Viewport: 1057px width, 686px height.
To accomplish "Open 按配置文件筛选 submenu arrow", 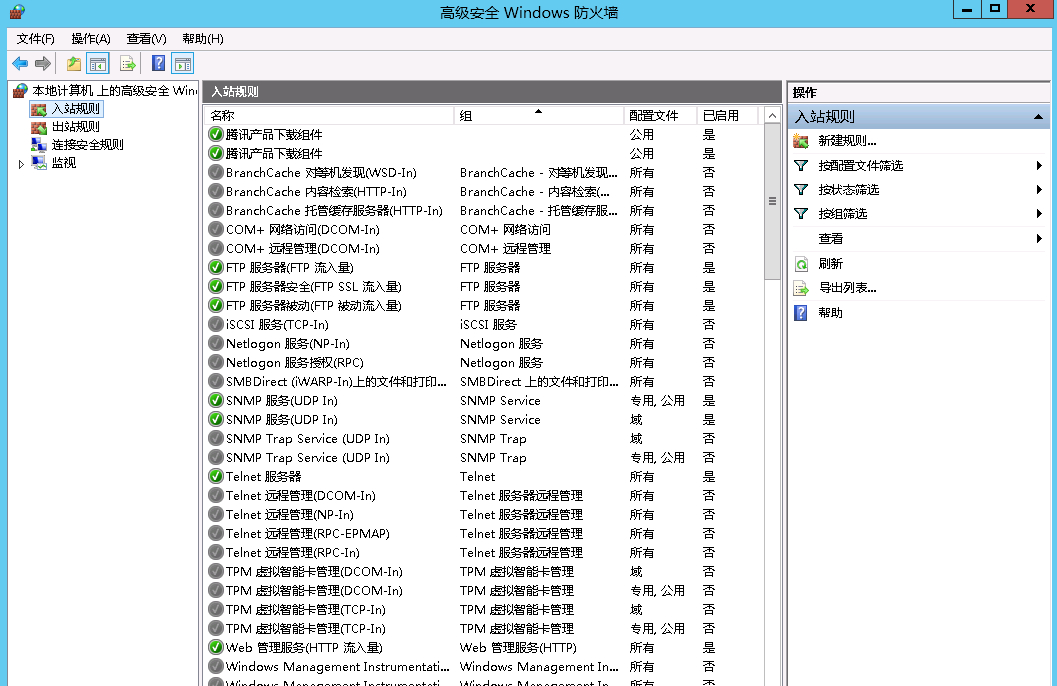I will point(1039,166).
